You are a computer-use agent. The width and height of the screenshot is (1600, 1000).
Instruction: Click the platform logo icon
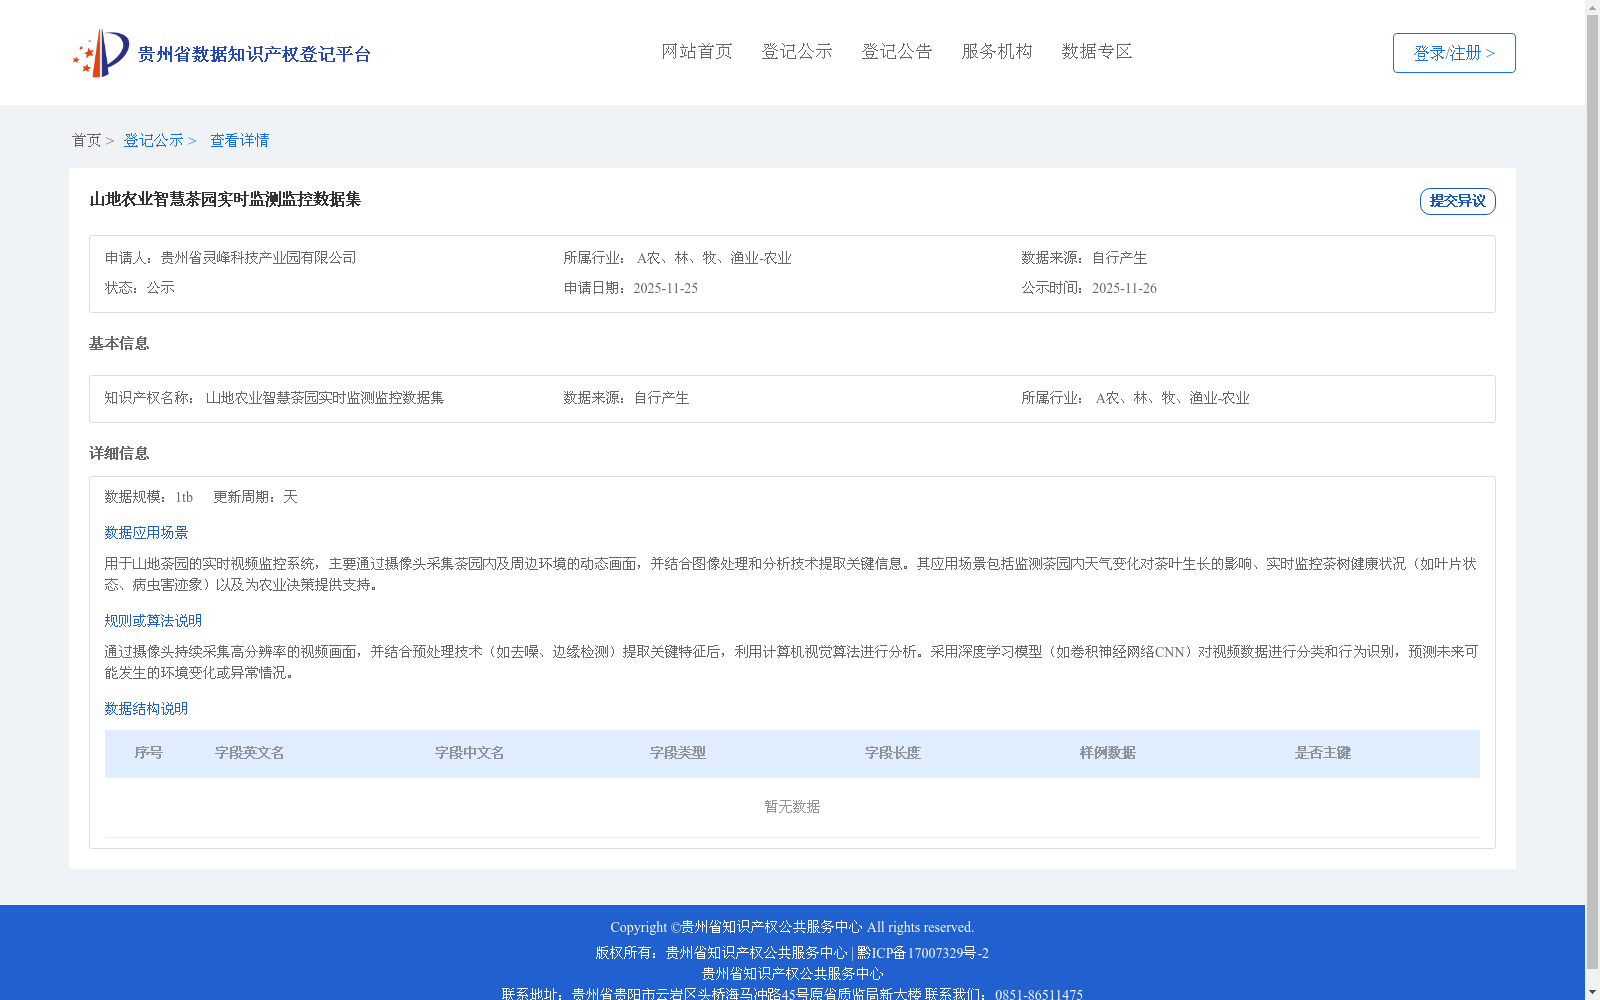tap(101, 53)
